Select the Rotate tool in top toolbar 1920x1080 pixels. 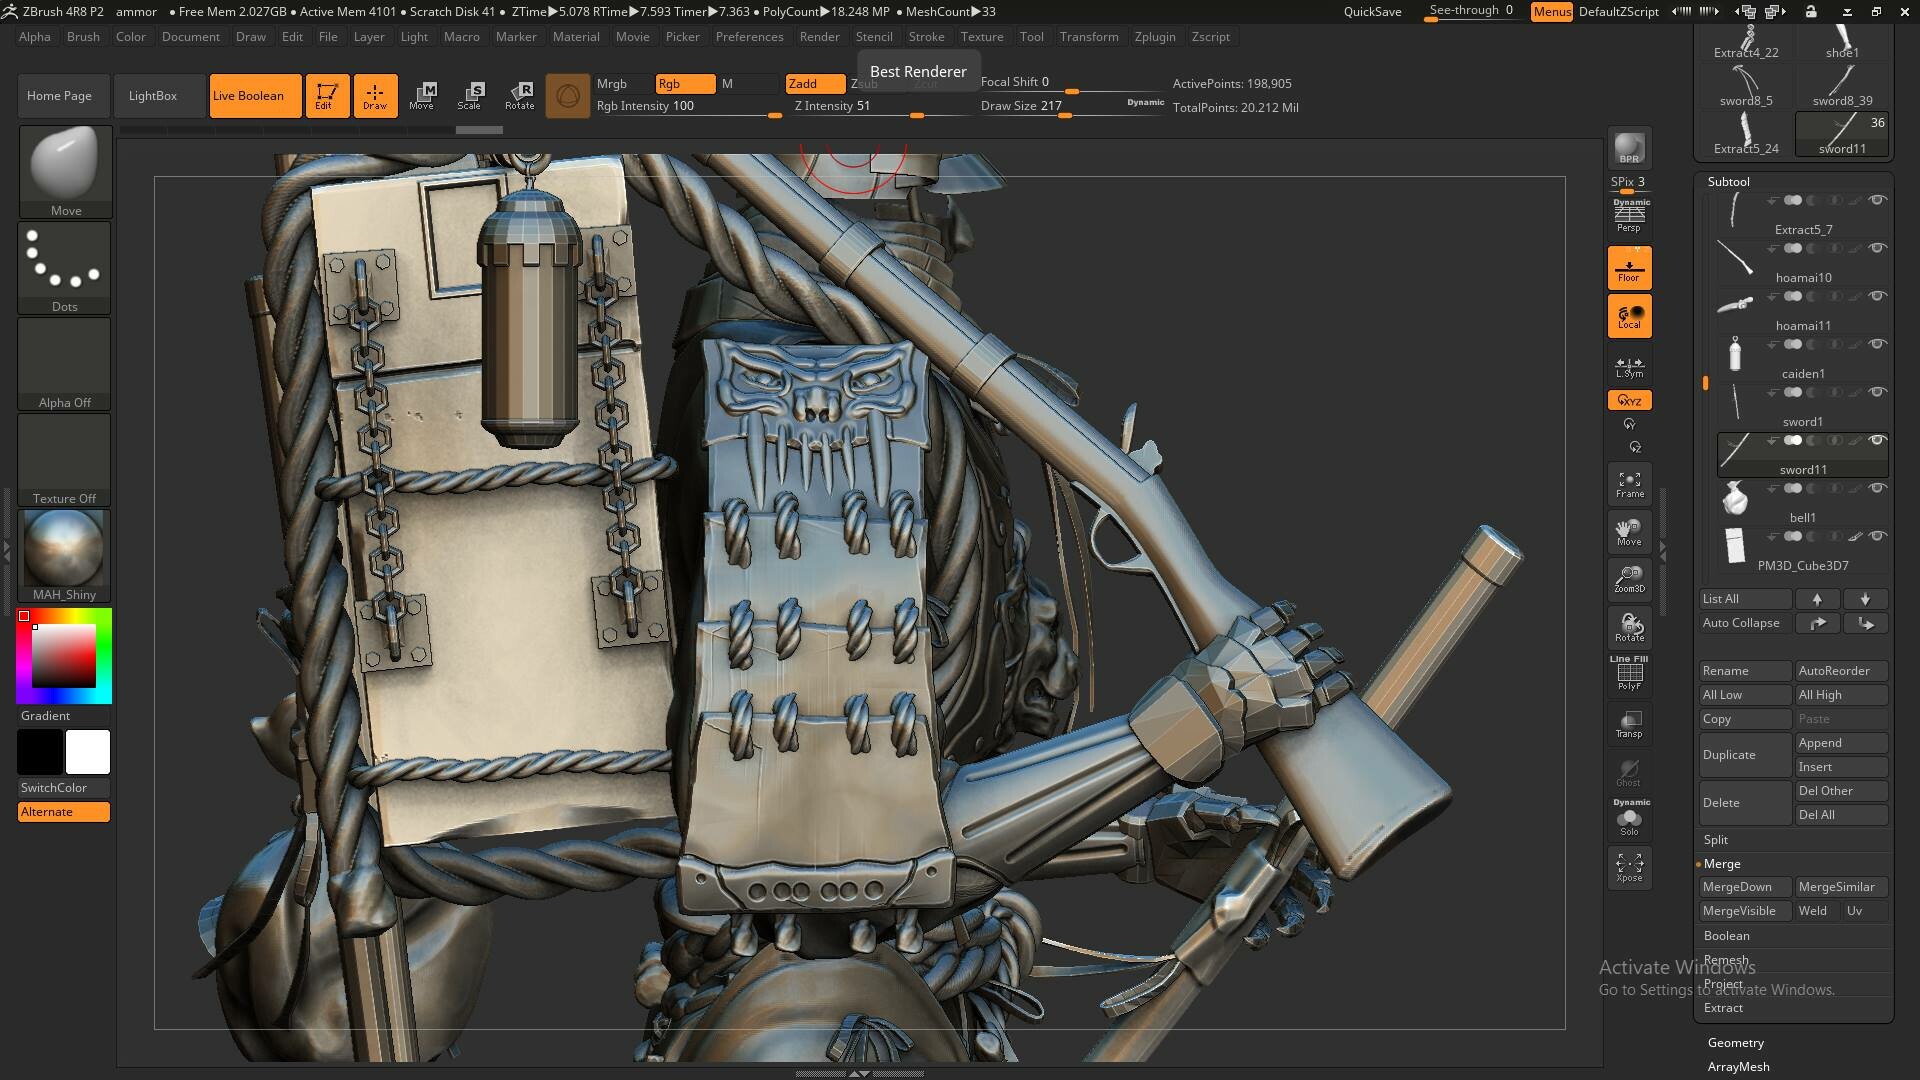tap(519, 96)
